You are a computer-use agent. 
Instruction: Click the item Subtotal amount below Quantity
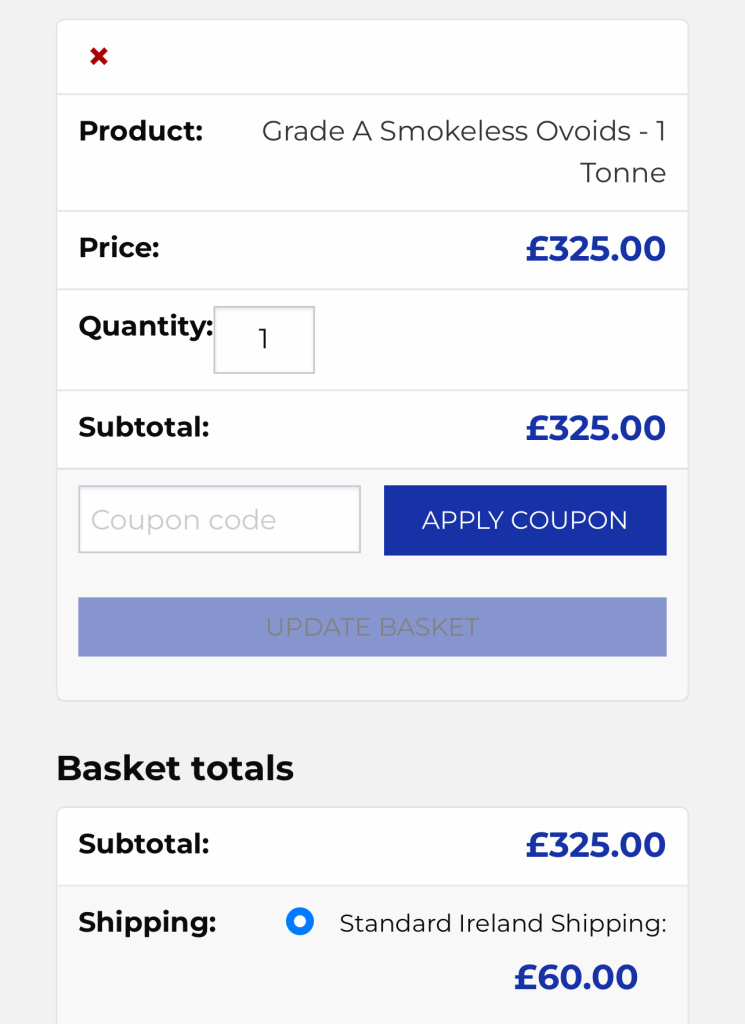[595, 428]
